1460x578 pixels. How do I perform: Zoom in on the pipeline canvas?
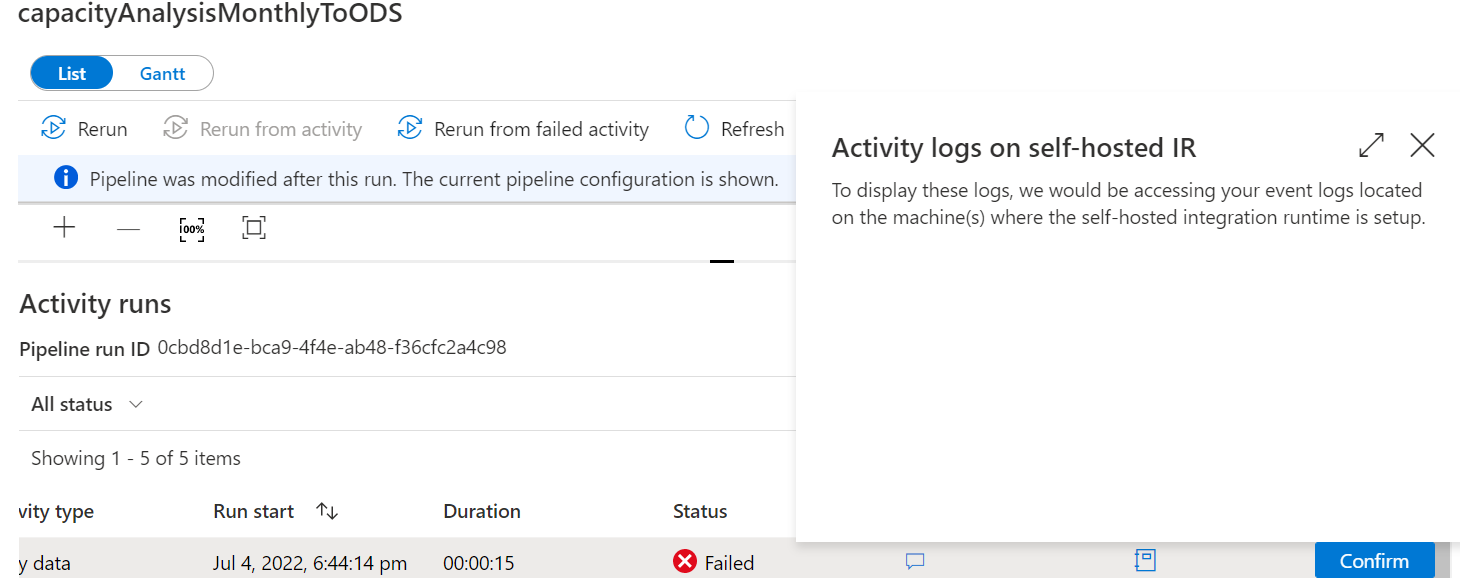pyautogui.click(x=63, y=227)
